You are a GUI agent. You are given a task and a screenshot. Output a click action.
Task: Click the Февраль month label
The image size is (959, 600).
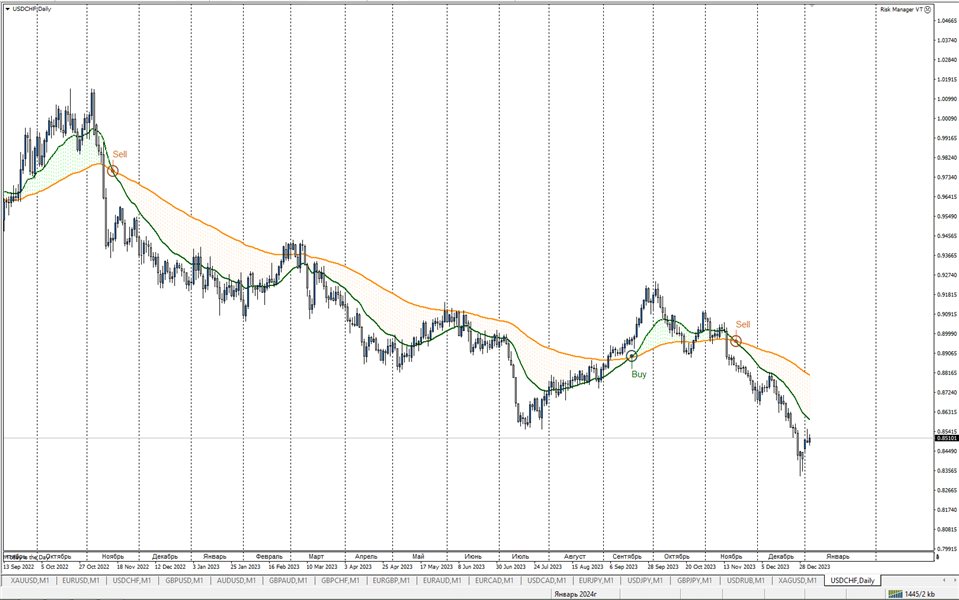tap(269, 557)
